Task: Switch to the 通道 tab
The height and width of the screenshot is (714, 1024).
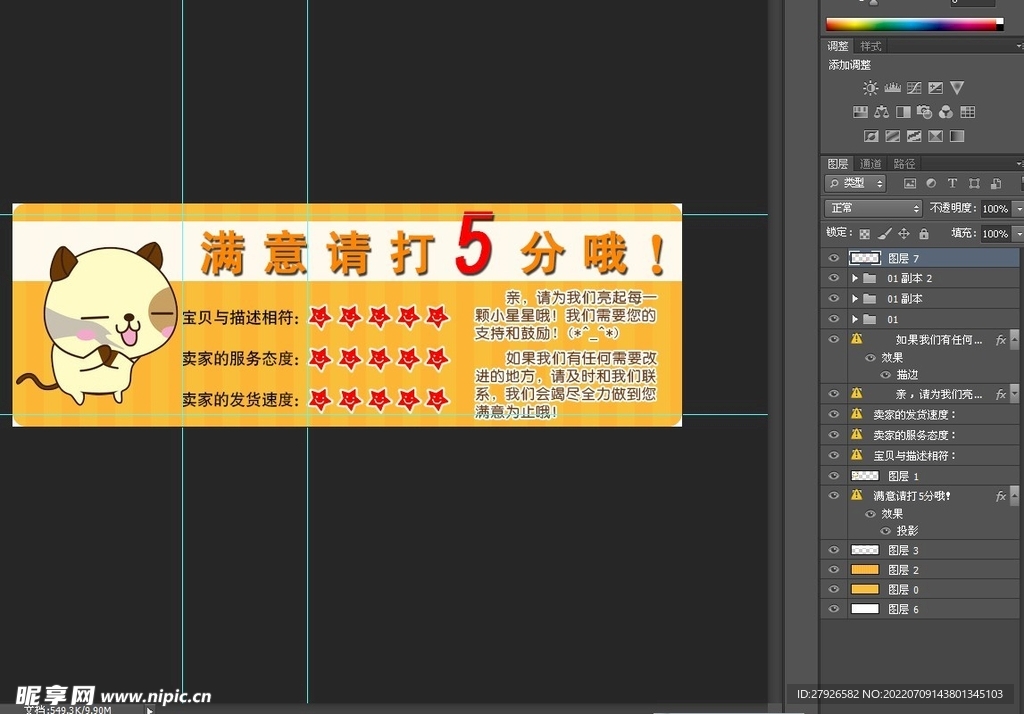Action: 871,163
